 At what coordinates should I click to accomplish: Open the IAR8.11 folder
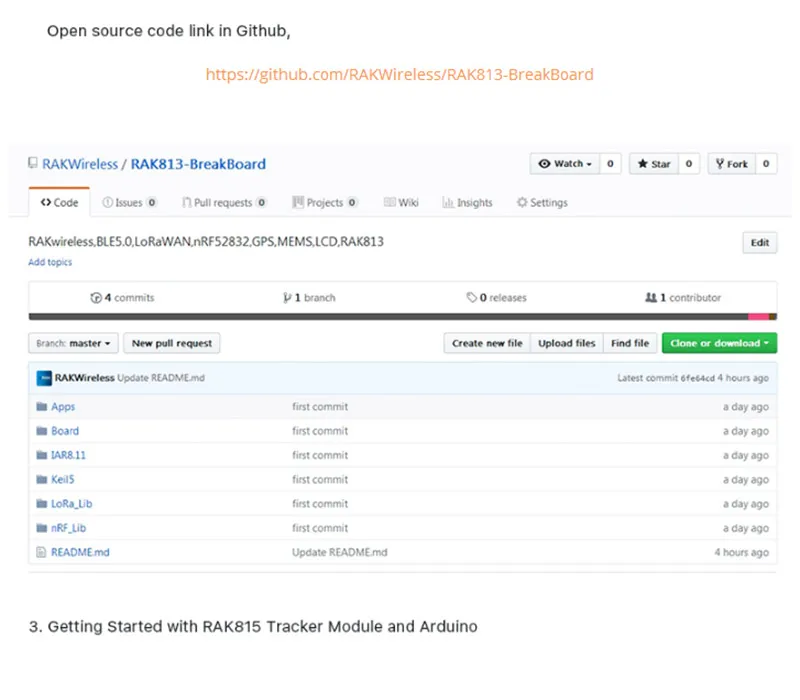coord(68,455)
